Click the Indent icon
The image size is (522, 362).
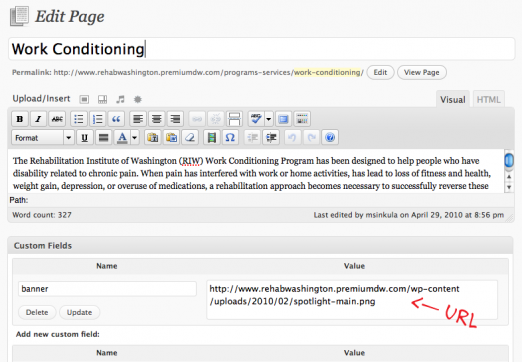pyautogui.click(x=271, y=138)
